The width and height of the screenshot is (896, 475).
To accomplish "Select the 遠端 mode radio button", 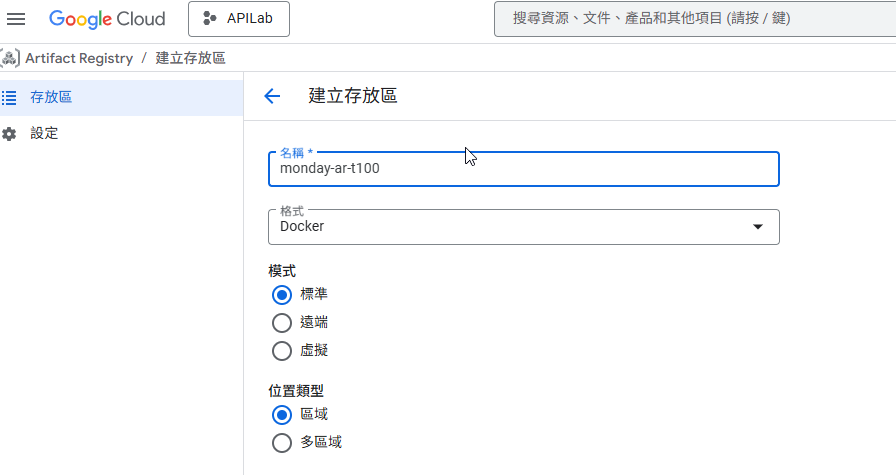I will click(x=282, y=323).
